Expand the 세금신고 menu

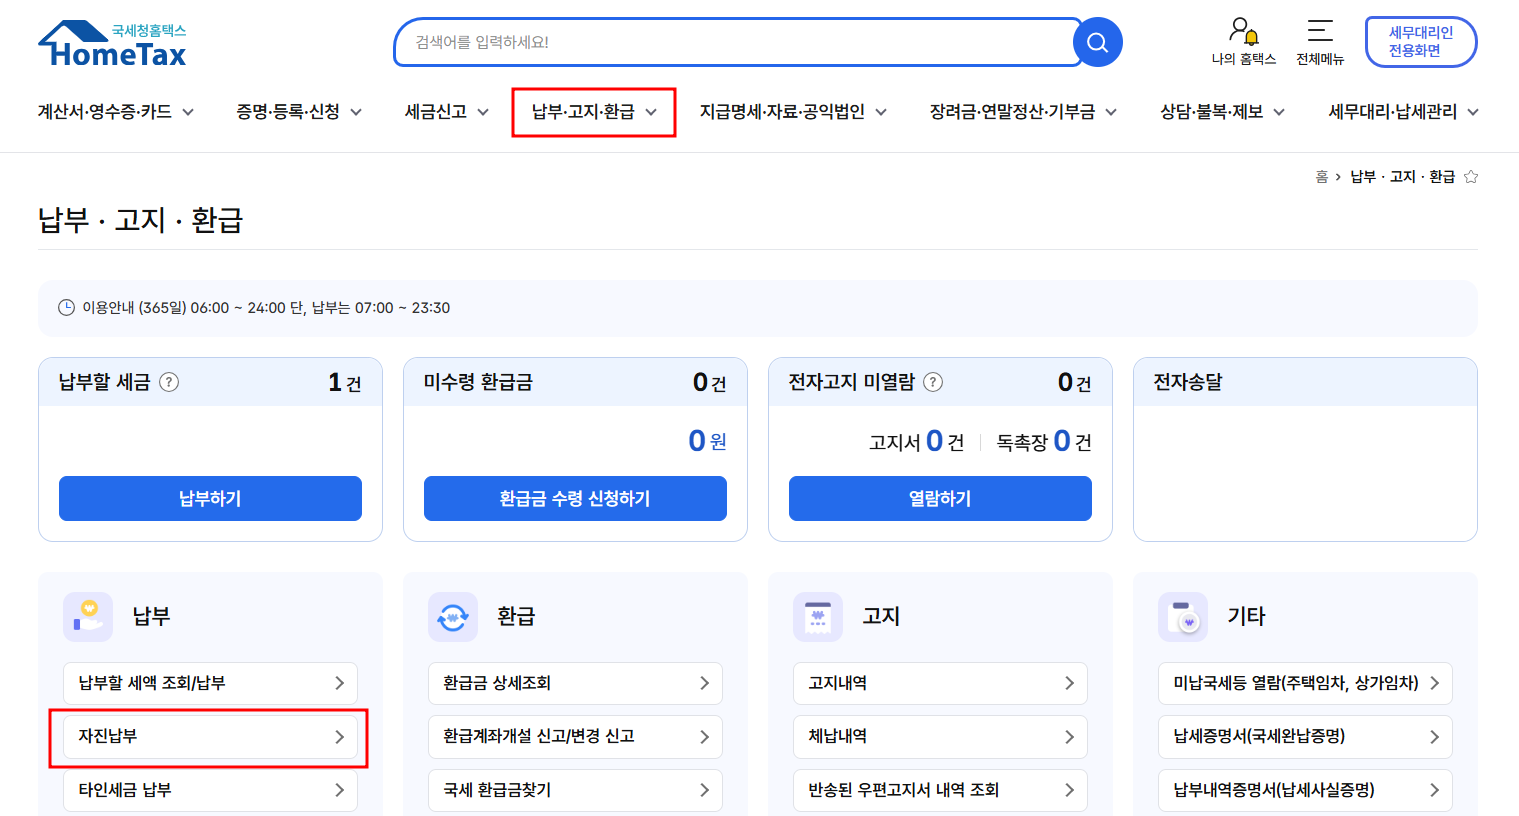[x=446, y=112]
